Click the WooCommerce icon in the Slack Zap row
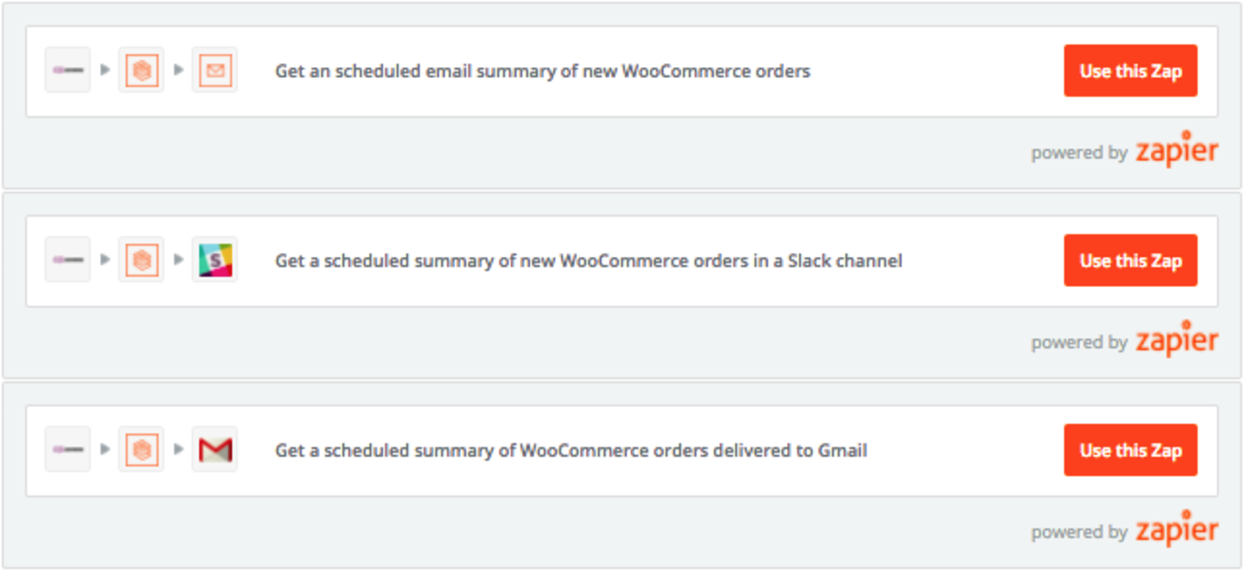Image resolution: width=1248 pixels, height=570 pixels. pos(68,260)
